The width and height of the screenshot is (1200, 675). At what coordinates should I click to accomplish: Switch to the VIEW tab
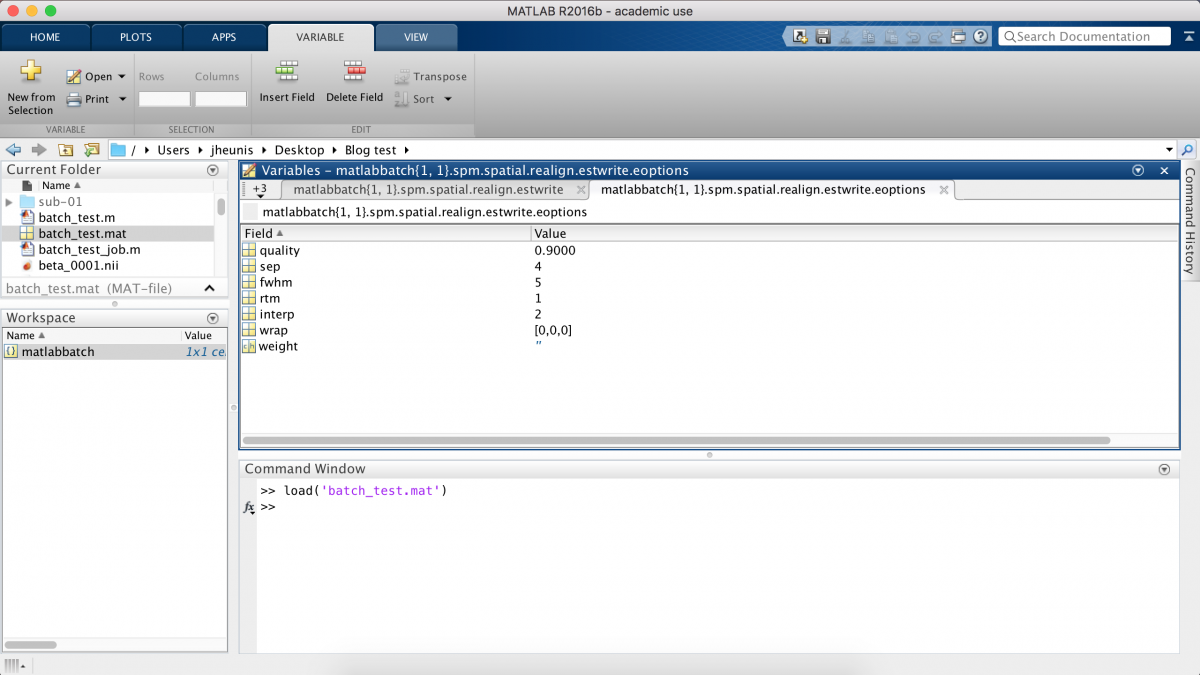pos(416,37)
